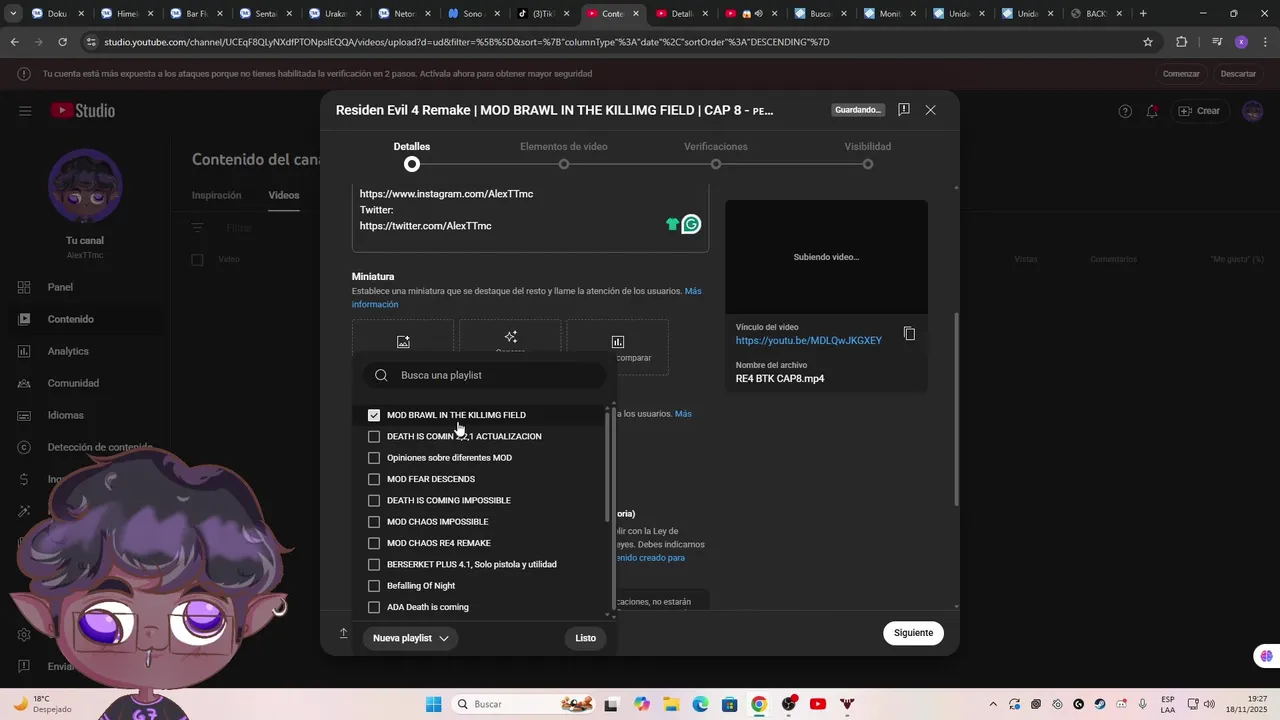Open Idiomas in the sidebar
This screenshot has width=1280, height=720.
65,415
